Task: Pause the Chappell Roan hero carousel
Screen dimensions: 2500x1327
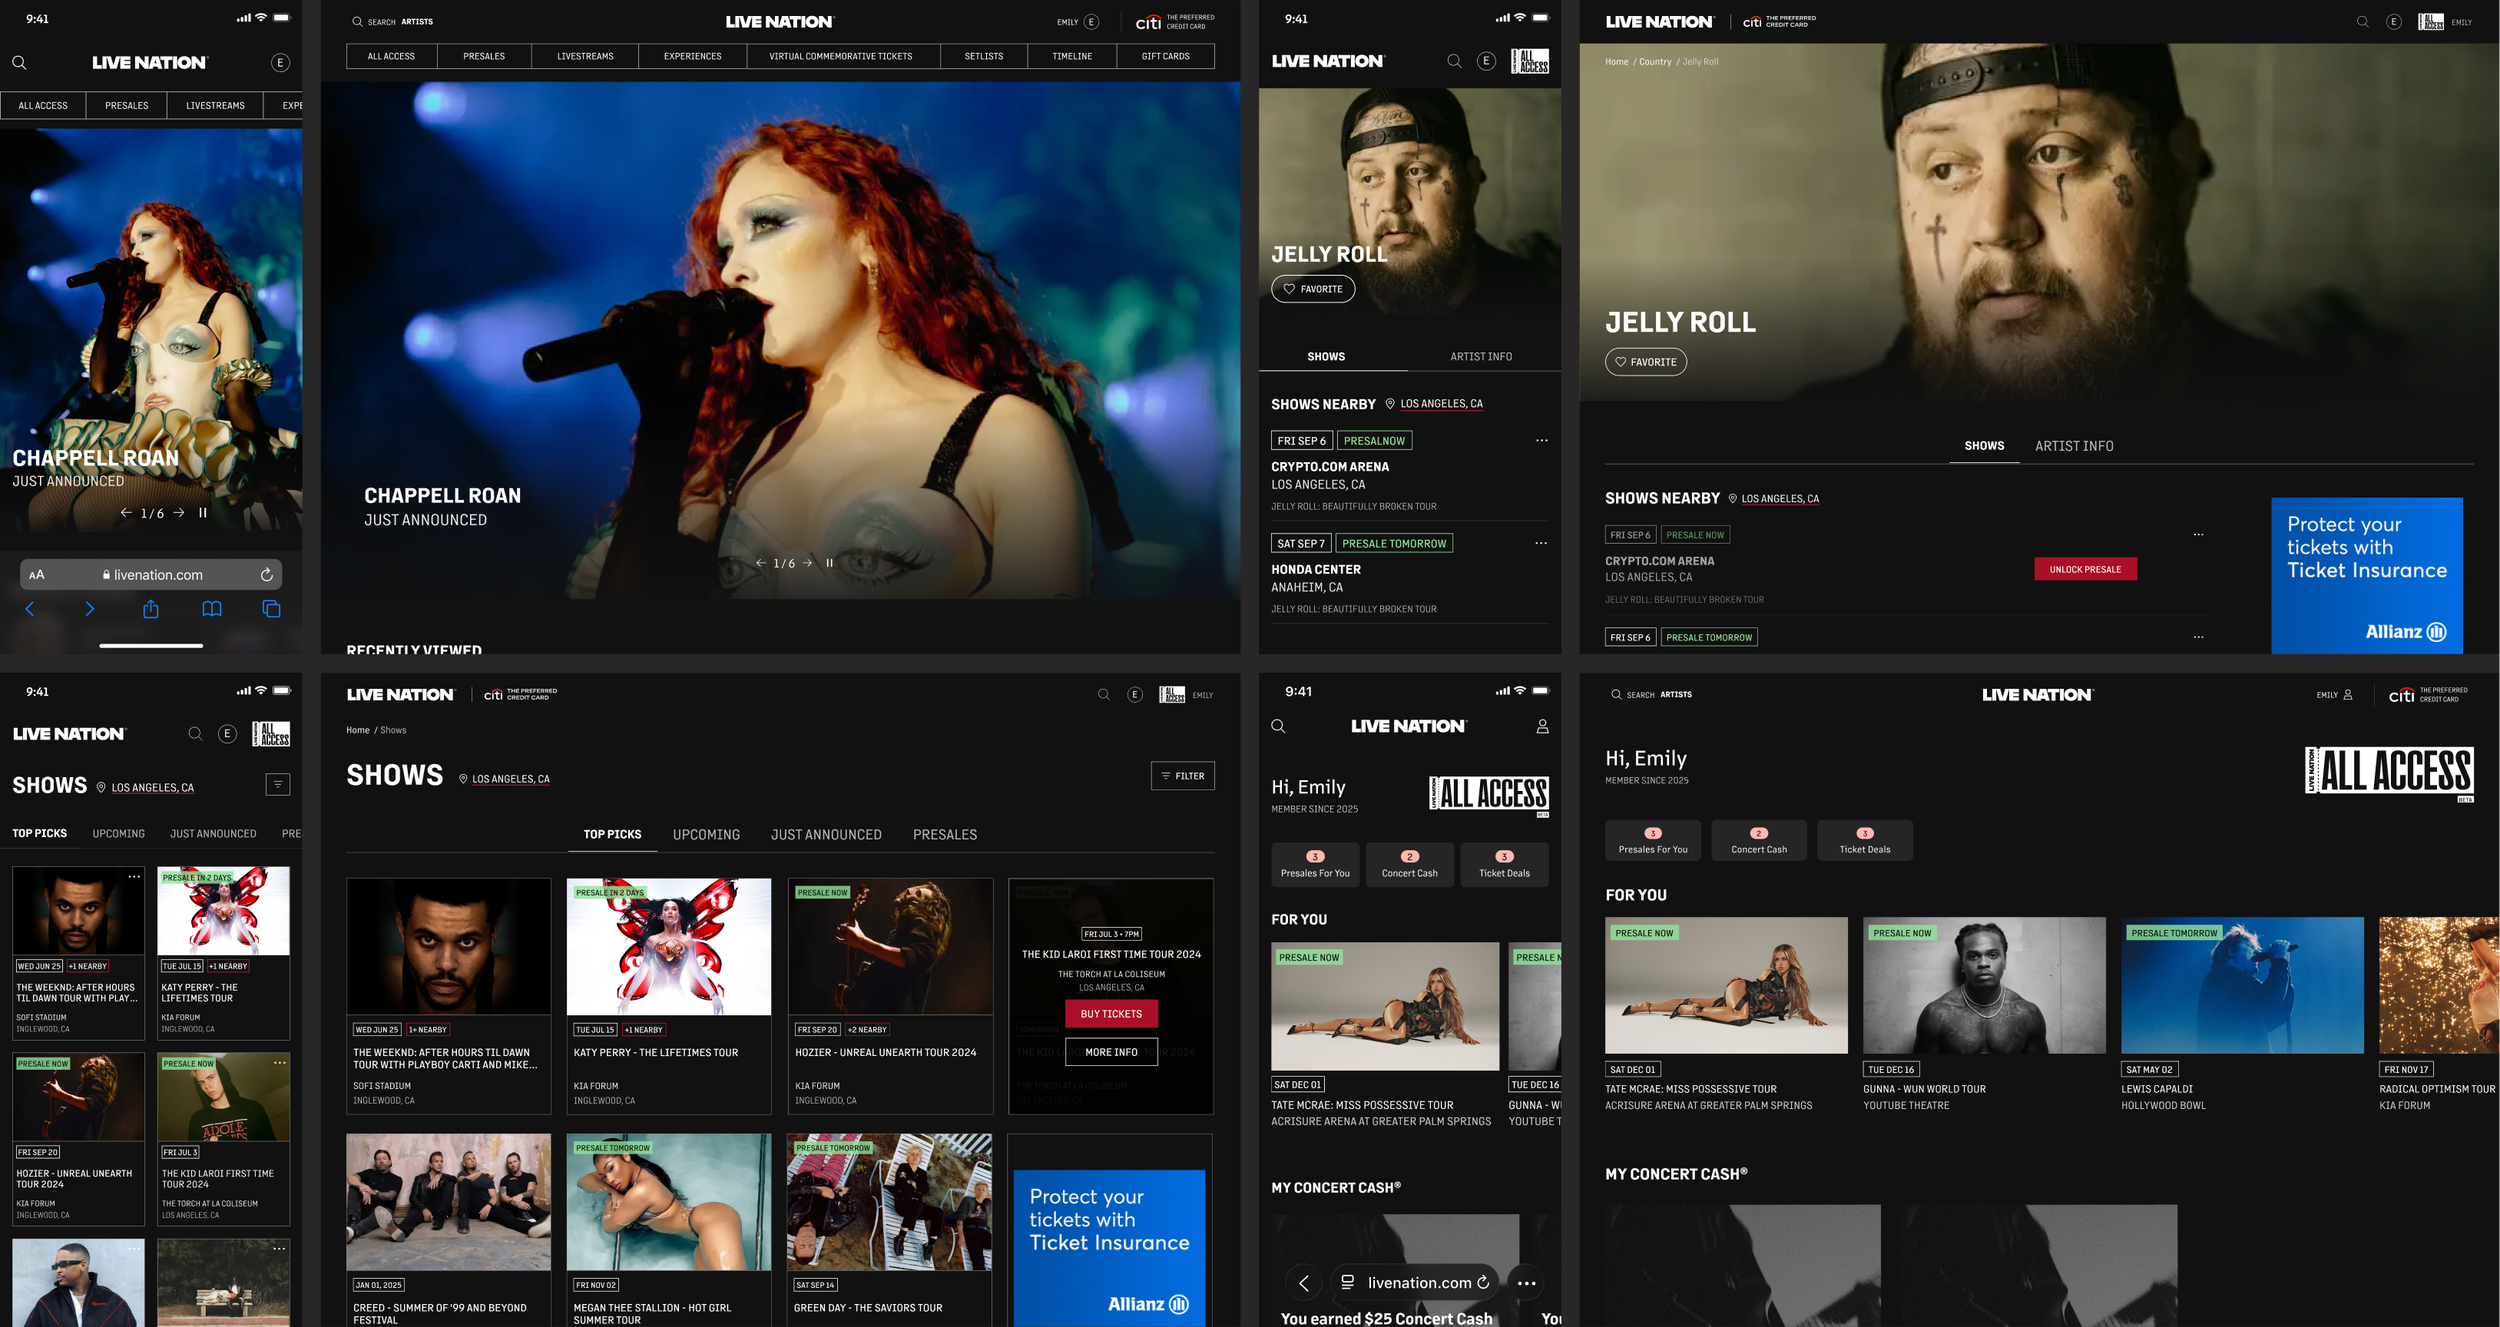Action: point(828,562)
